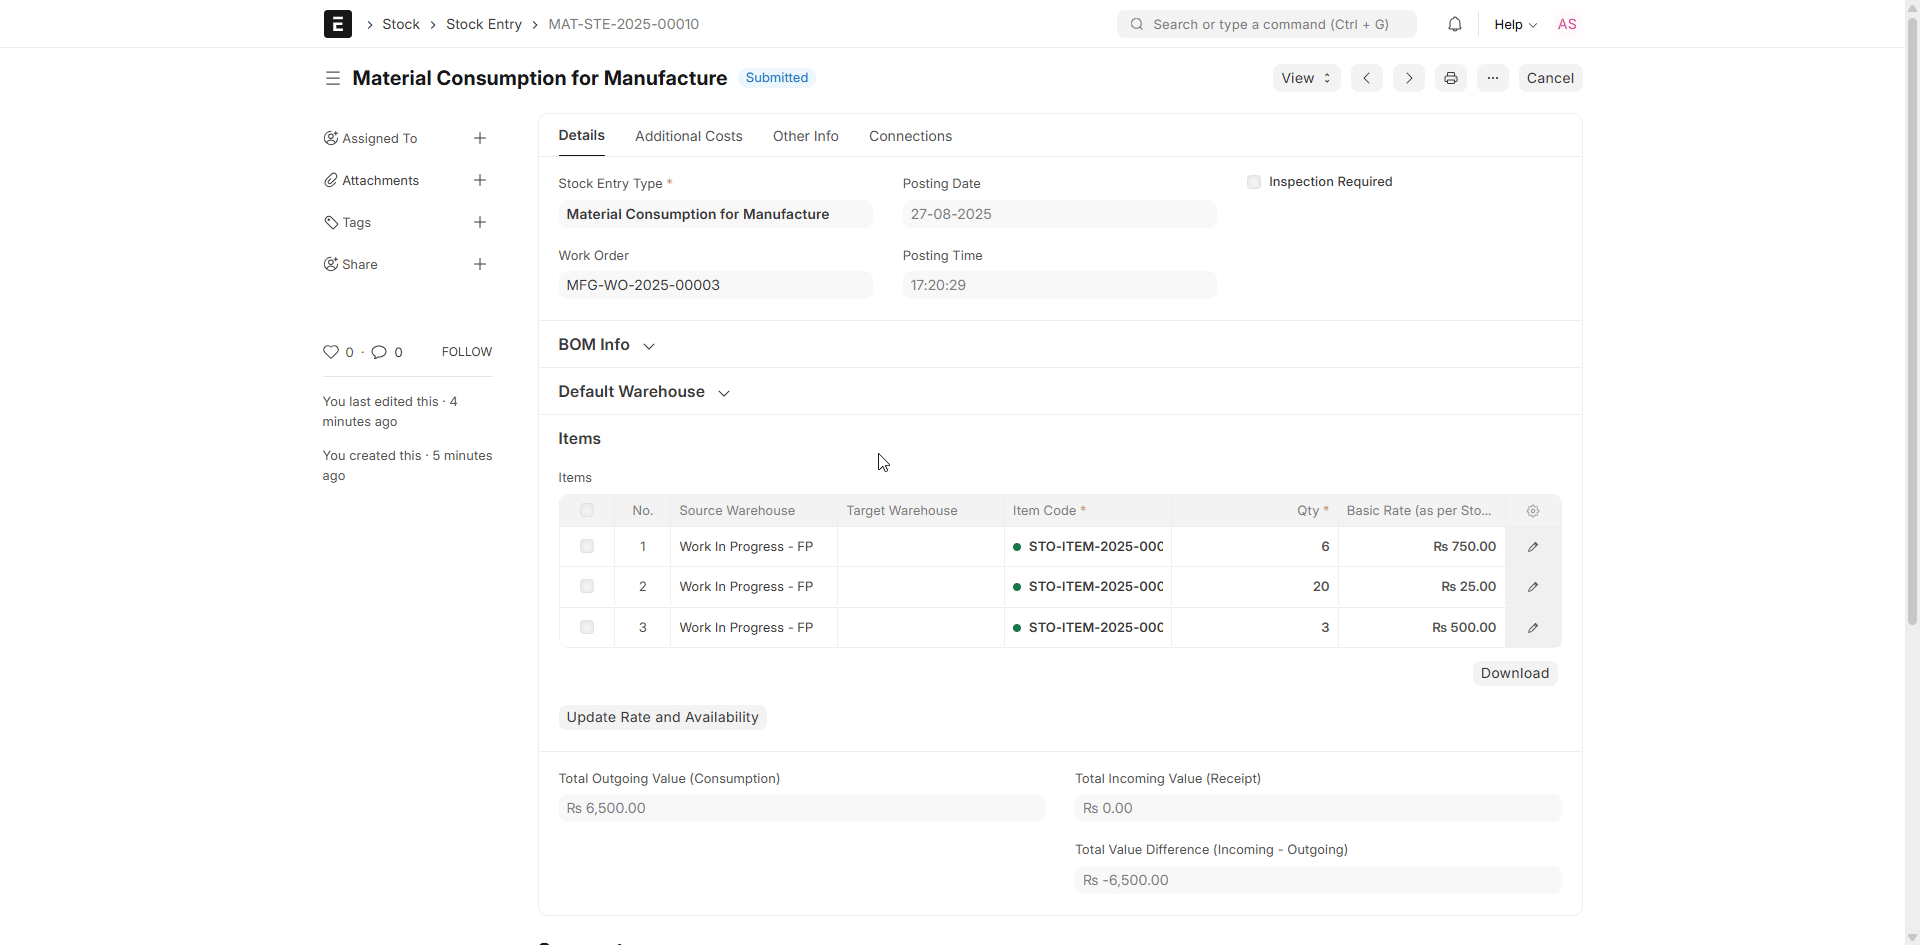Switch to the Additional Costs tab
The width and height of the screenshot is (1920, 945).
tap(688, 136)
